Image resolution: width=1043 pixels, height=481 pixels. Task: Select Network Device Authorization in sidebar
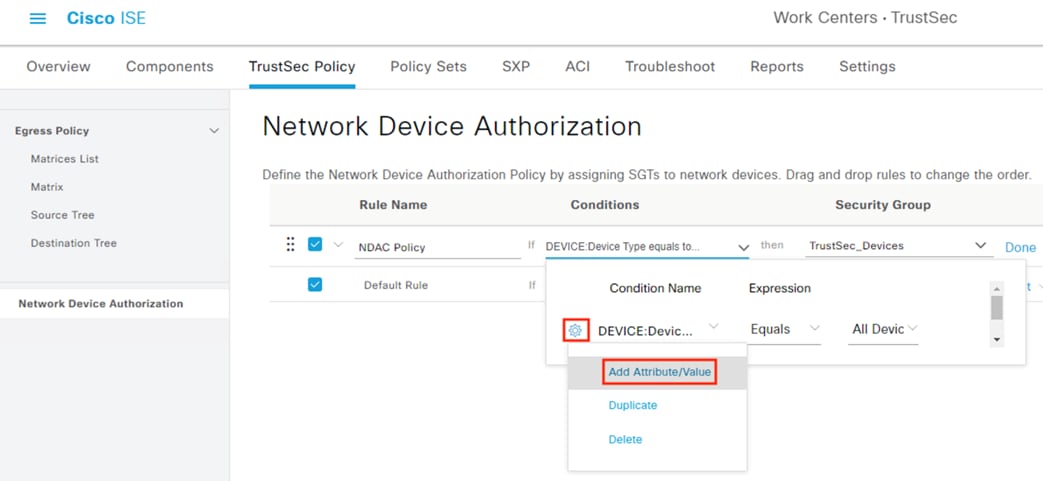click(101, 303)
